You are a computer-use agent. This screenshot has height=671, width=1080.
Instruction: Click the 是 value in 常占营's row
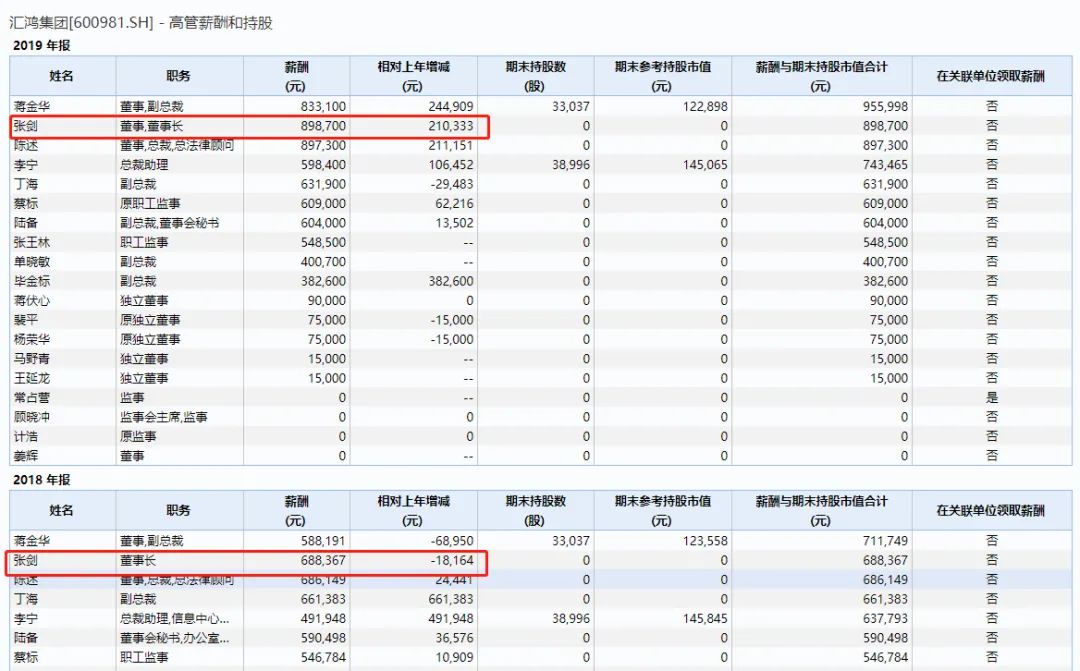tap(992, 398)
